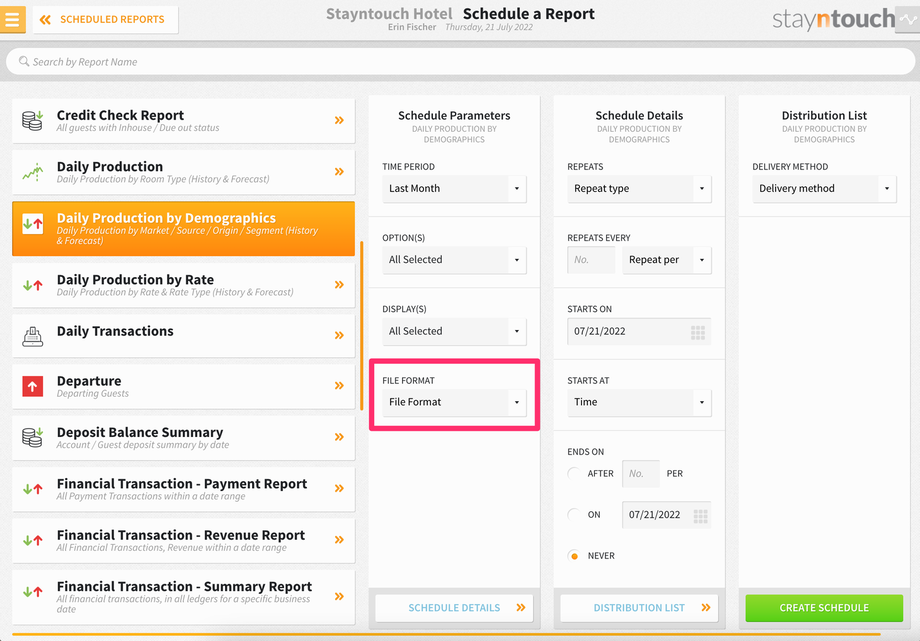Select the AFTER radio button
Image resolution: width=920 pixels, height=641 pixels.
(574, 473)
